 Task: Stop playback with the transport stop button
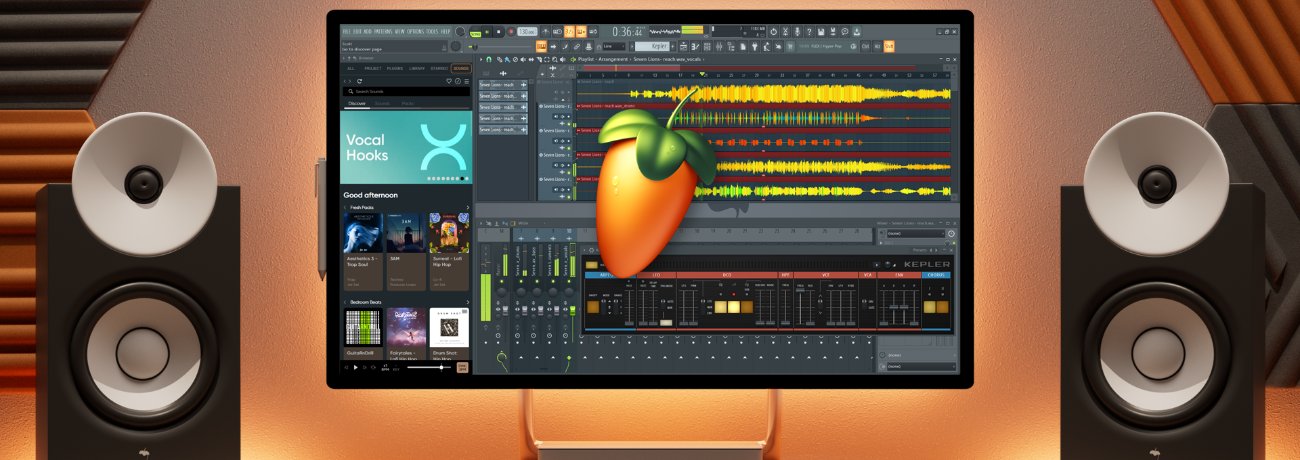[499, 32]
